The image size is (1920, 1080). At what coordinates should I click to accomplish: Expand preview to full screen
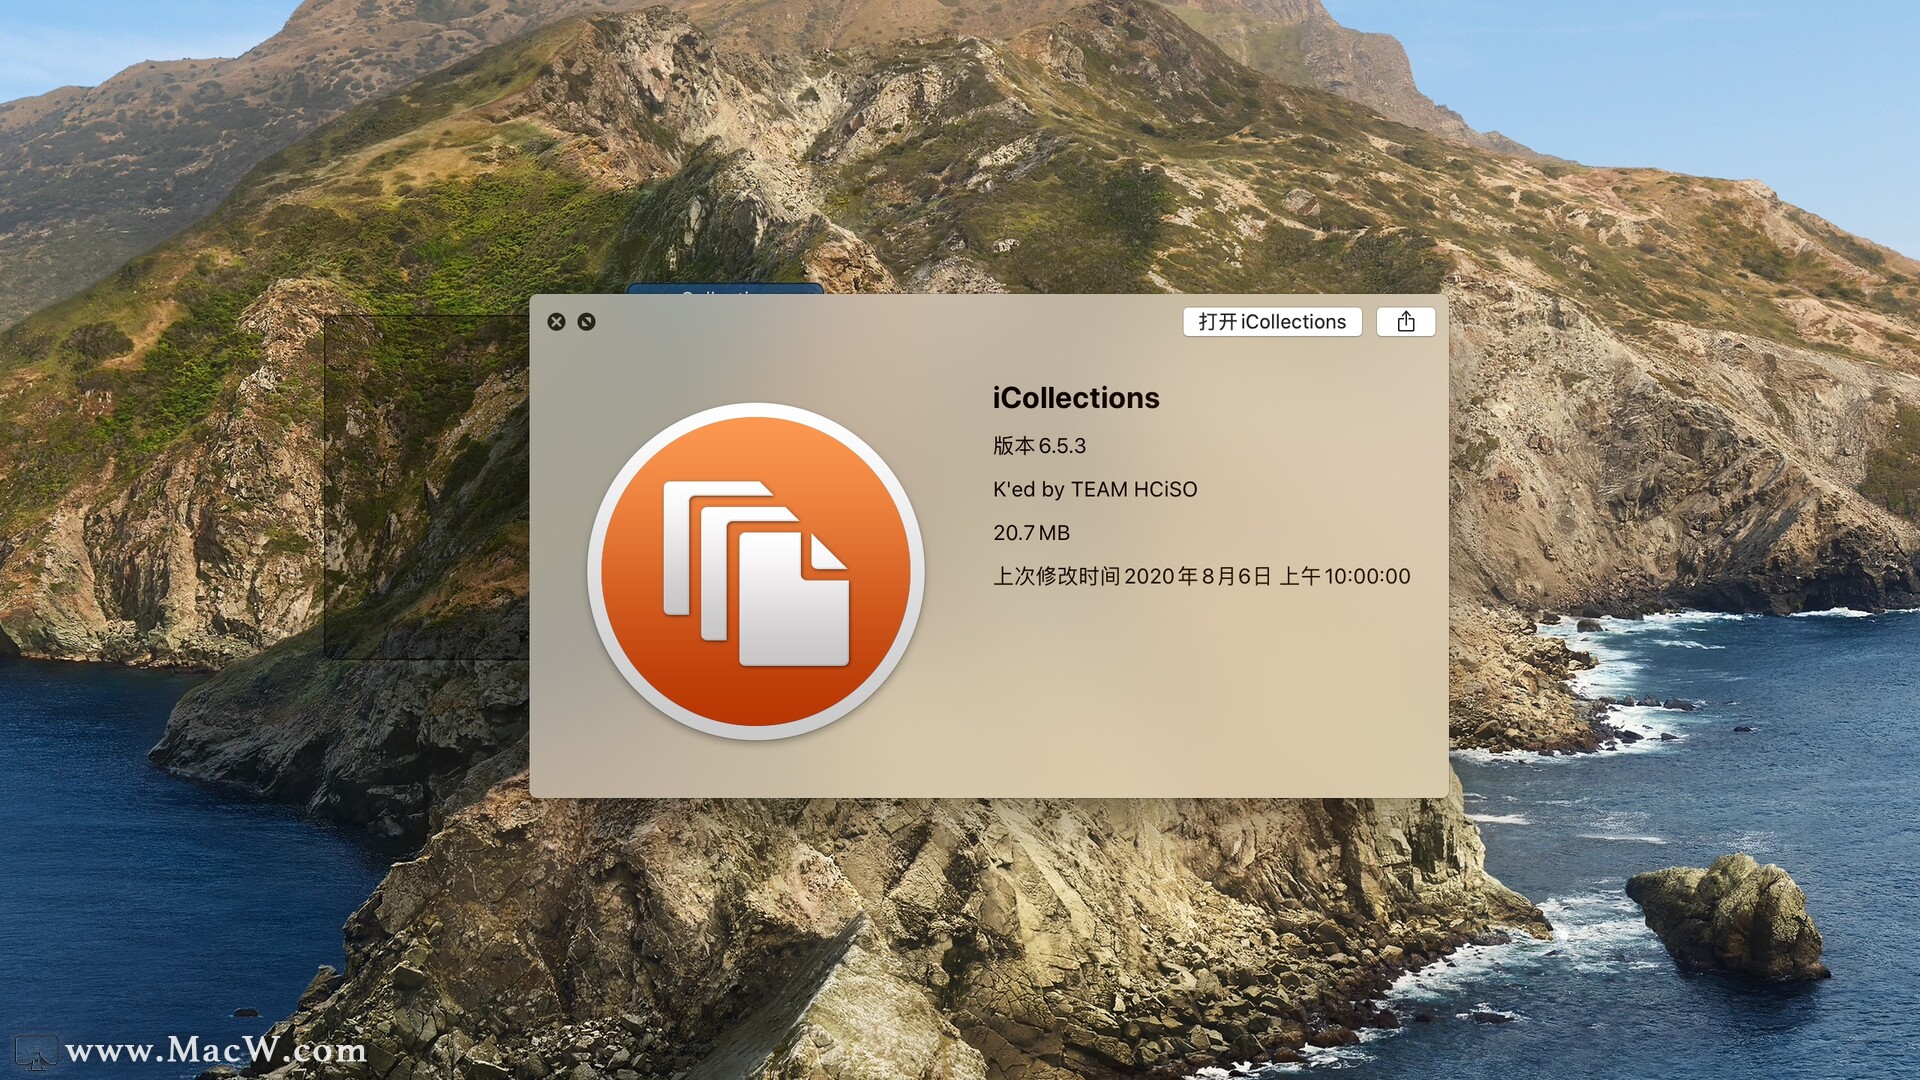[x=587, y=321]
